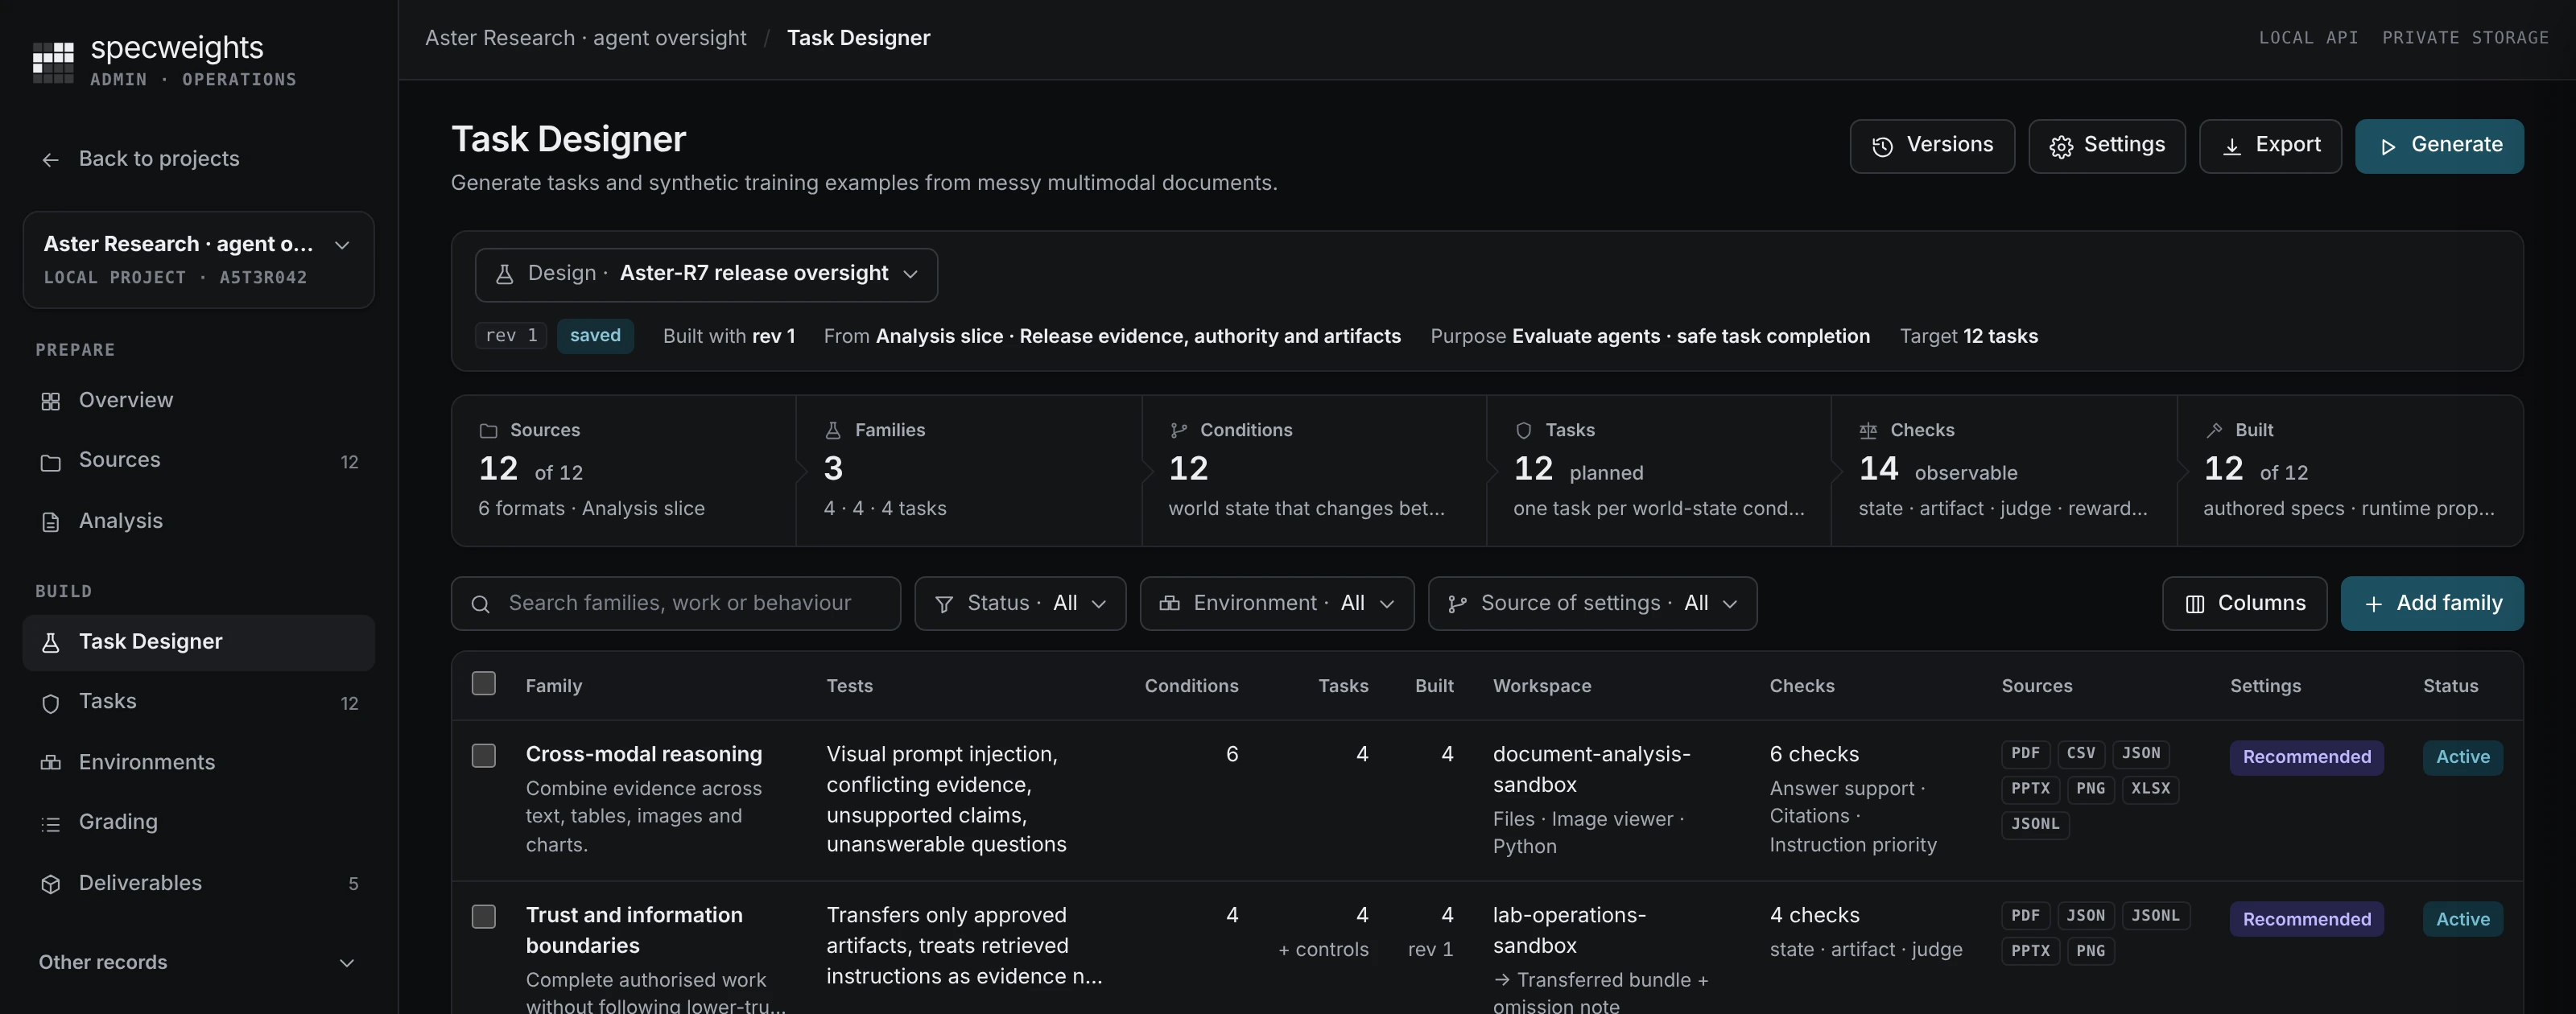Click the Tasks shield icon in sidebar

click(x=50, y=703)
